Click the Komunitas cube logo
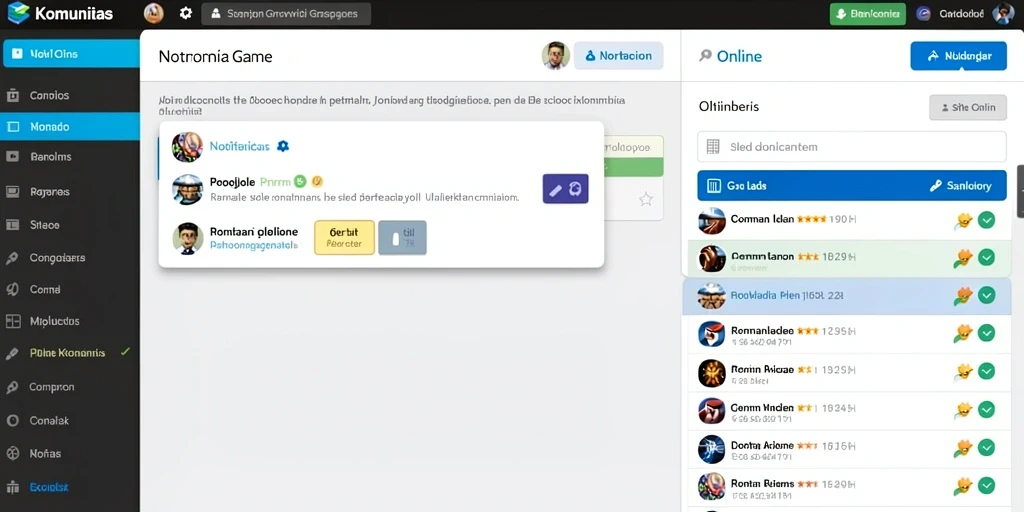 (x=18, y=13)
